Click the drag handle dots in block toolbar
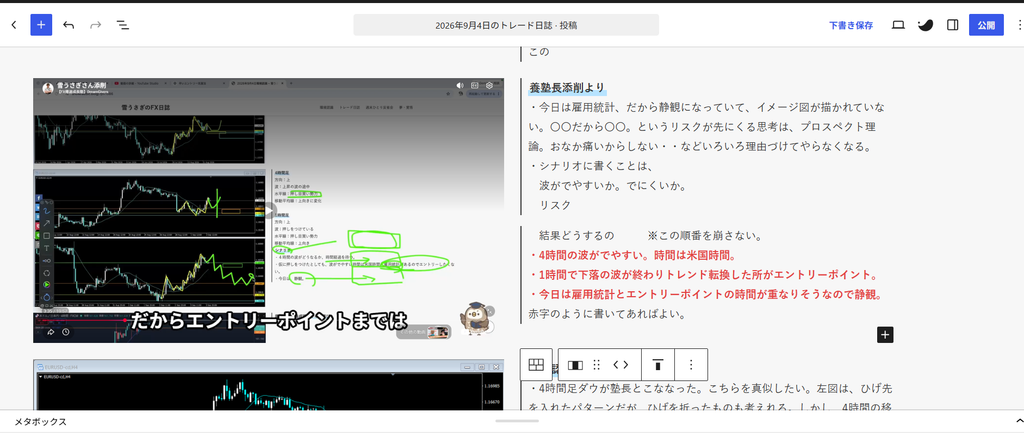1024x433 pixels. pyautogui.click(x=596, y=365)
